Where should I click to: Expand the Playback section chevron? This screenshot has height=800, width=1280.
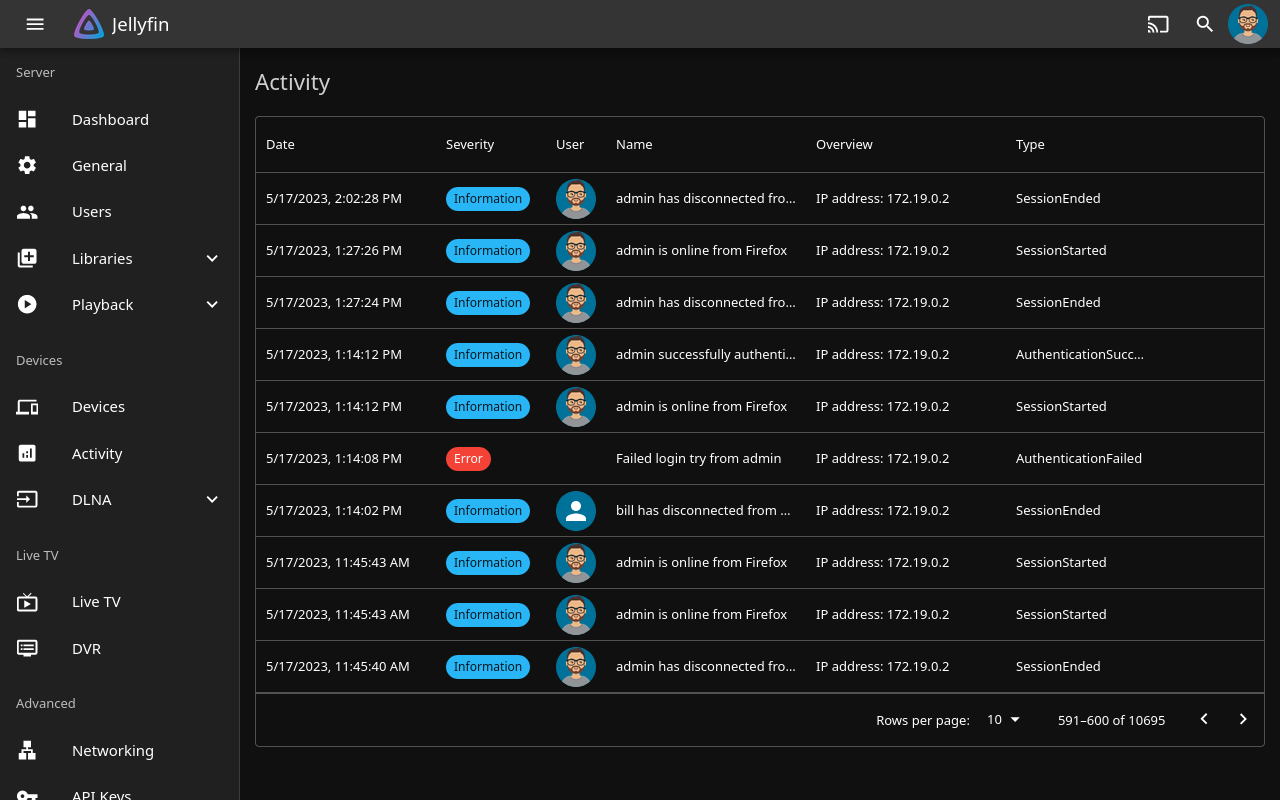(x=212, y=304)
